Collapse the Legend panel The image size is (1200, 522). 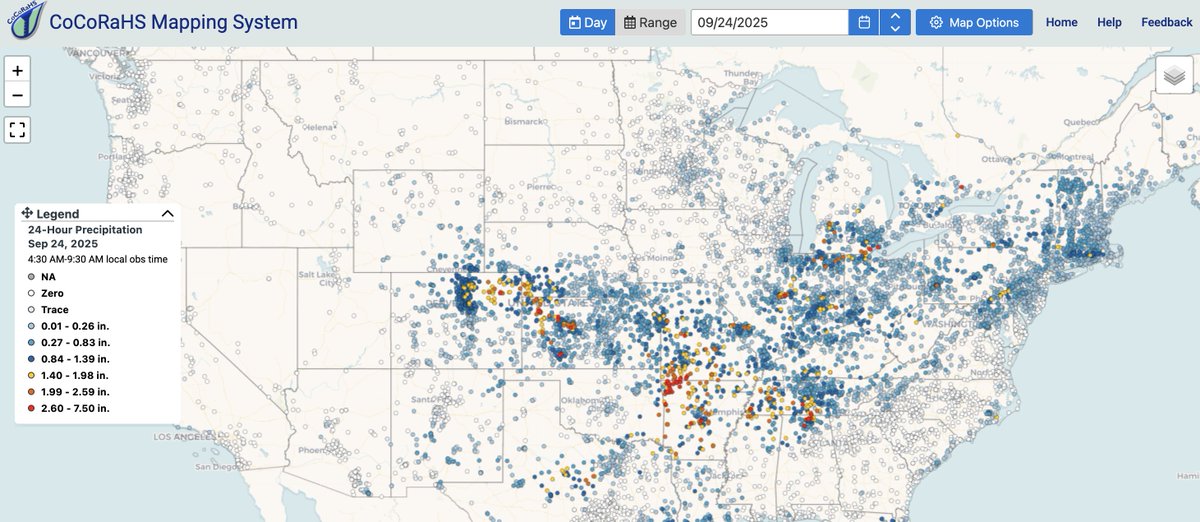pos(167,213)
